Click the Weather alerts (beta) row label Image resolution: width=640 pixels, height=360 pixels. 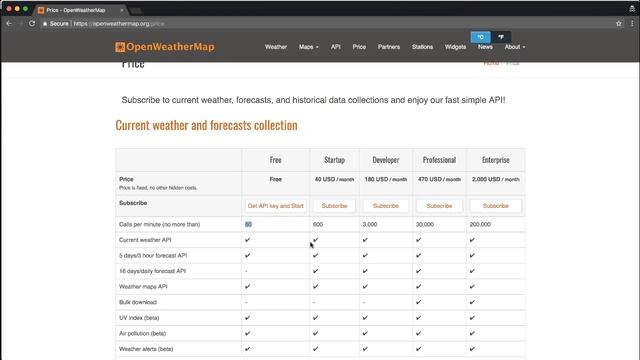pos(146,349)
